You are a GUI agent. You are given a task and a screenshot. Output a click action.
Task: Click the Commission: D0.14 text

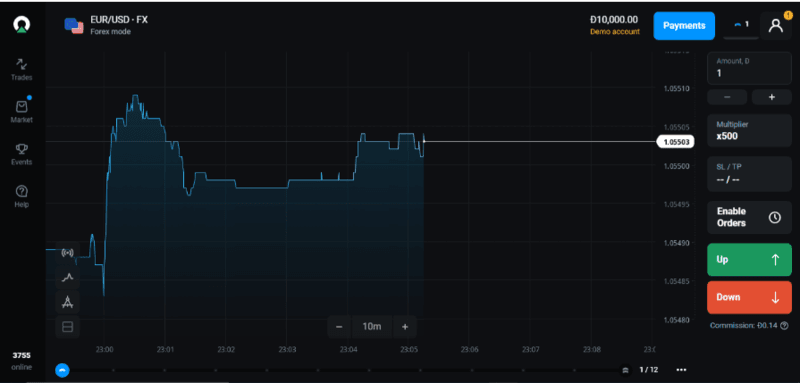(743, 325)
